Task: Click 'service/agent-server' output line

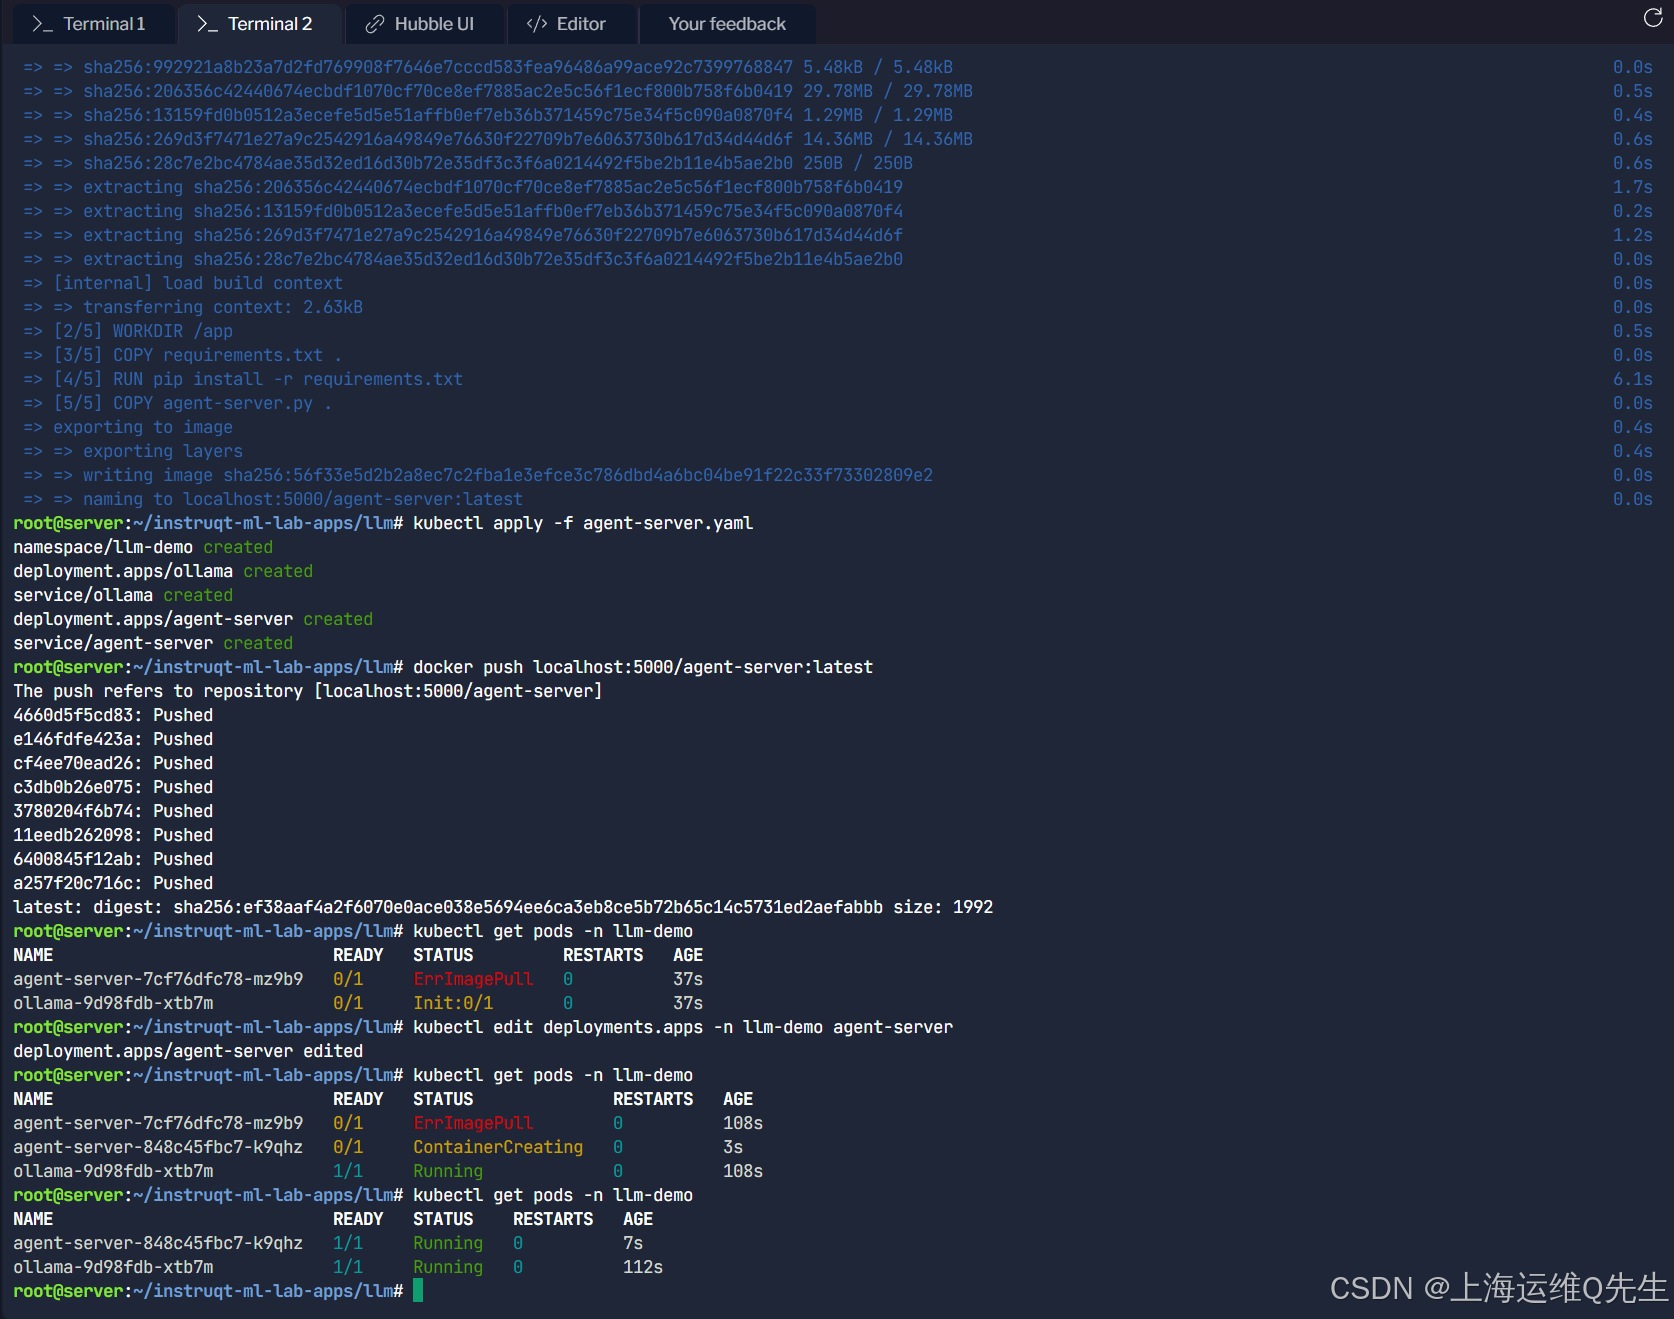Action: point(153,643)
